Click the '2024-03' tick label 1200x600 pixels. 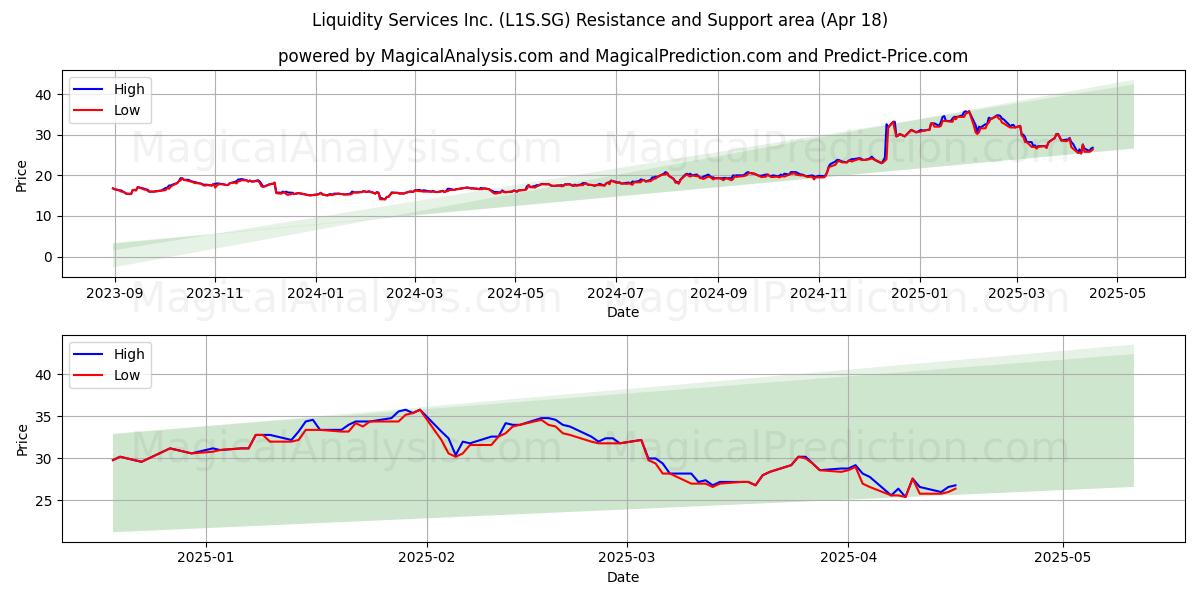tap(415, 294)
